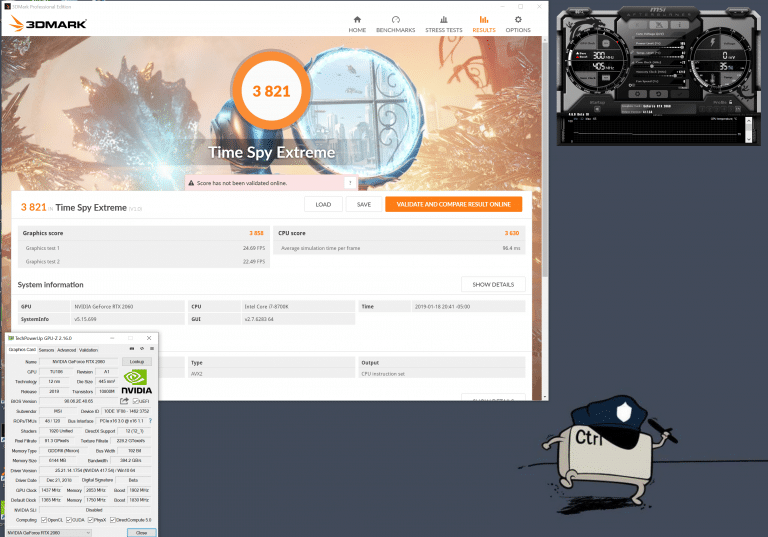Click the Graphics test 1 row

coord(144,248)
